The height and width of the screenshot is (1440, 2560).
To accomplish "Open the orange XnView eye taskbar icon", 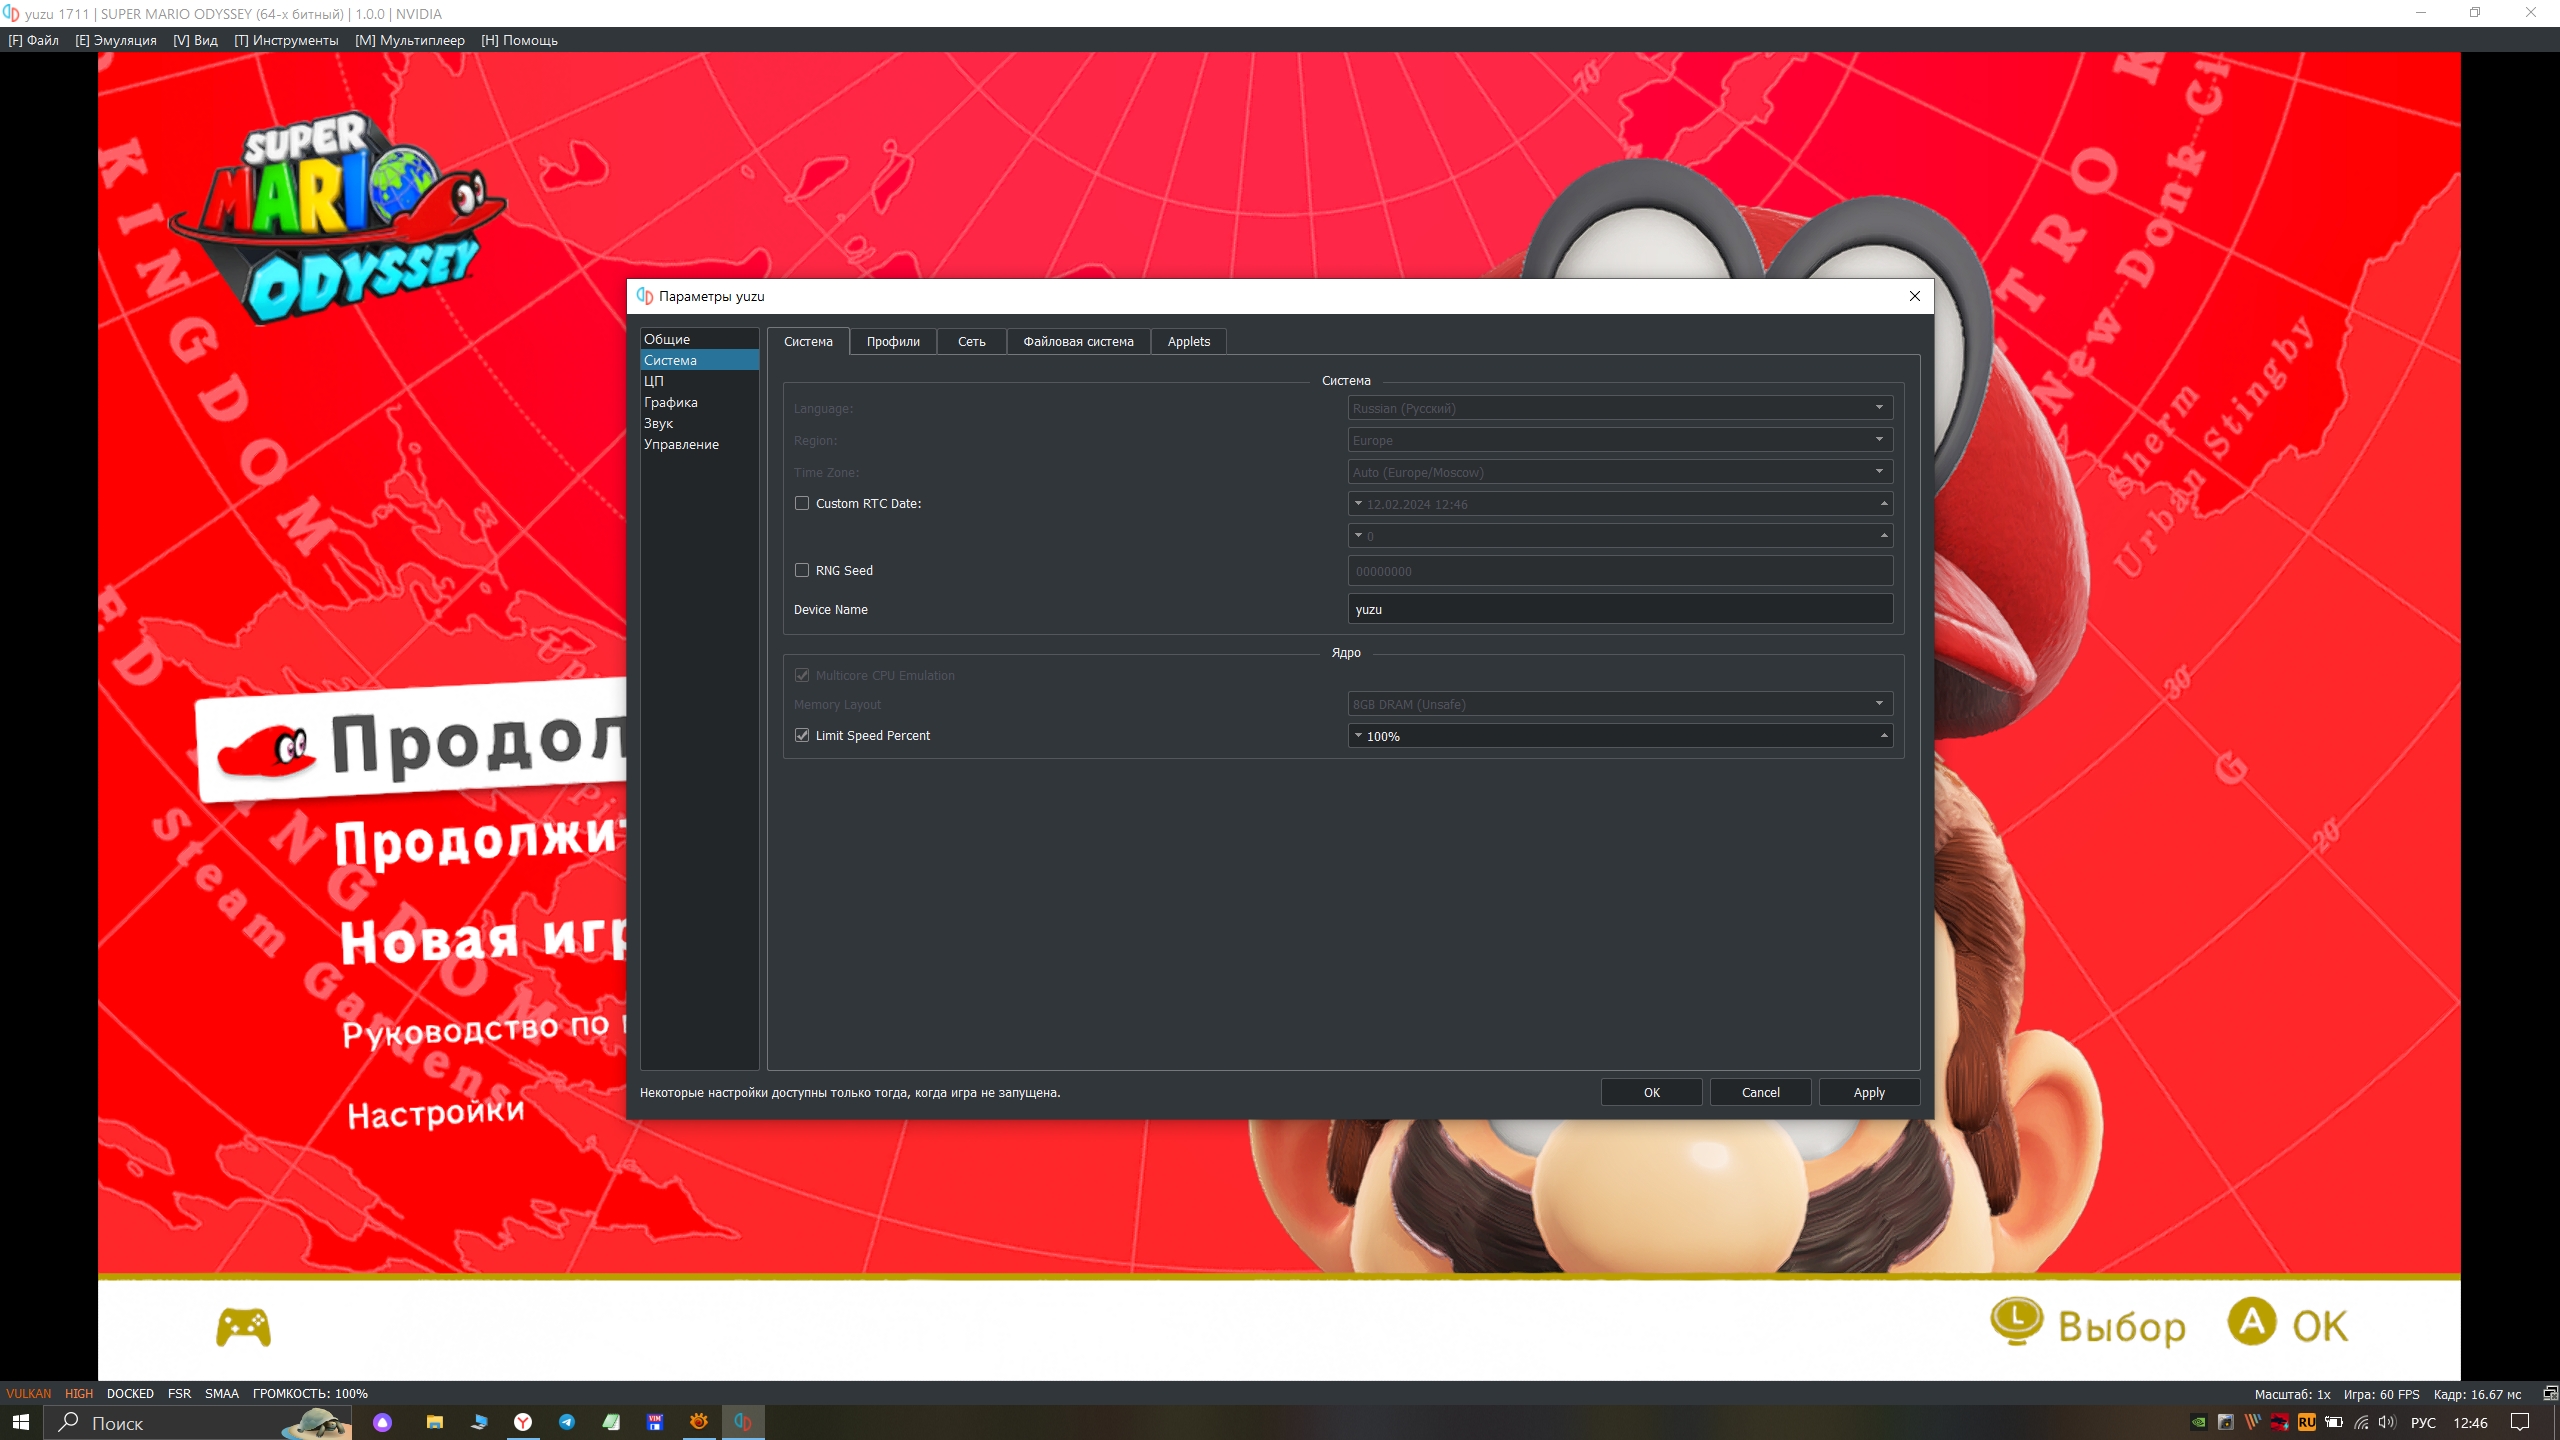I will (699, 1422).
